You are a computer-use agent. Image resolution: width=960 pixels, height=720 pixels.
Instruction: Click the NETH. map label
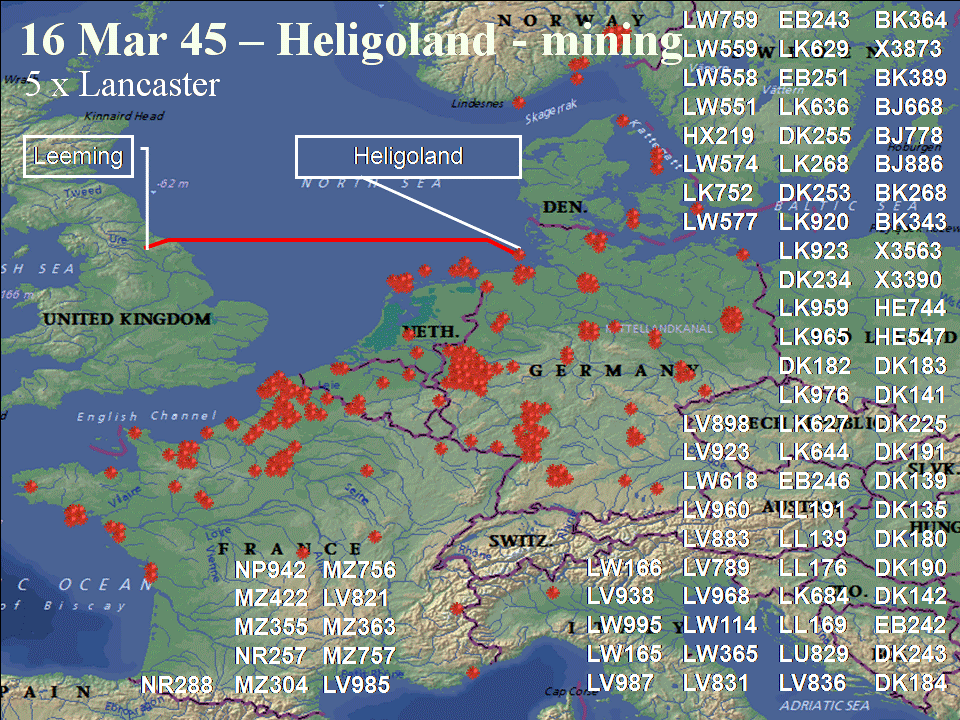pos(430,332)
